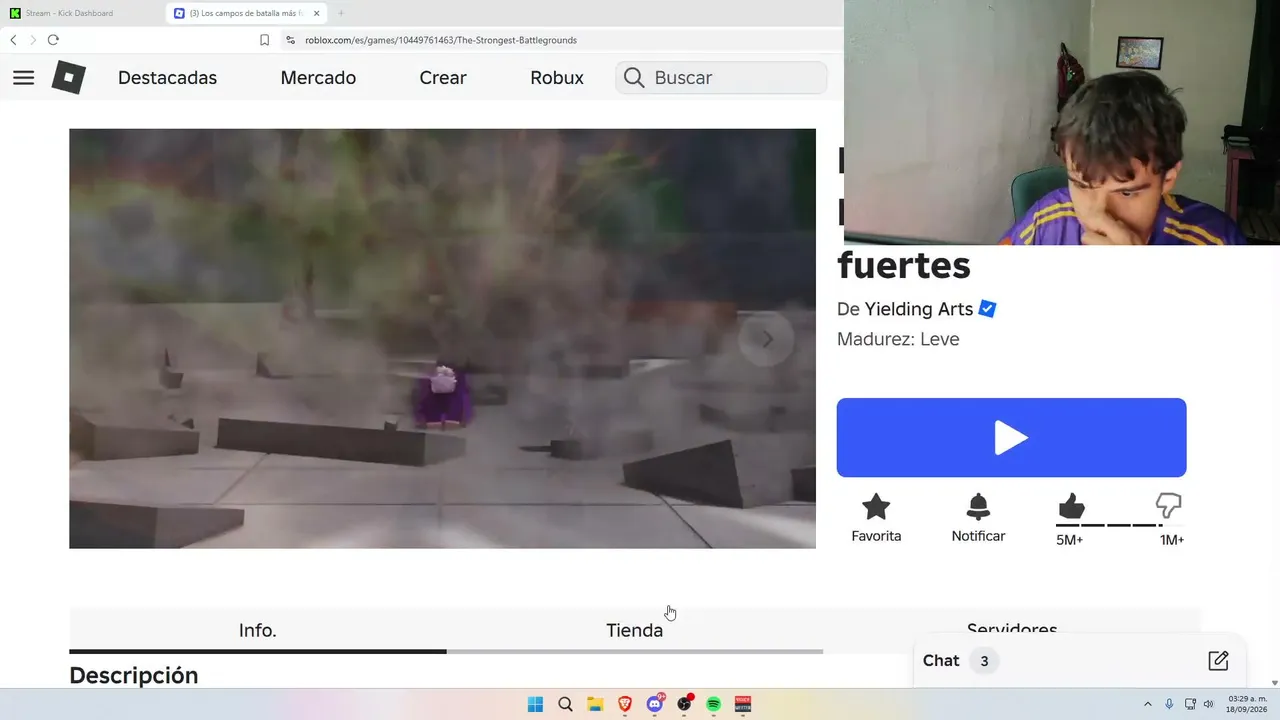
Task: Click the game preview video thumbnail
Action: pos(442,338)
